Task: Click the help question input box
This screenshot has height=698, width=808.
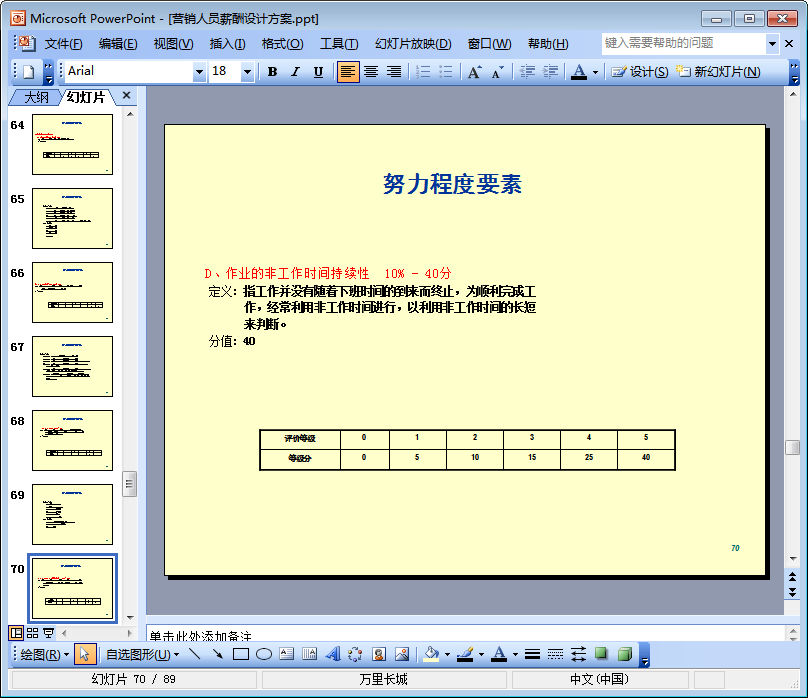Action: [x=684, y=44]
